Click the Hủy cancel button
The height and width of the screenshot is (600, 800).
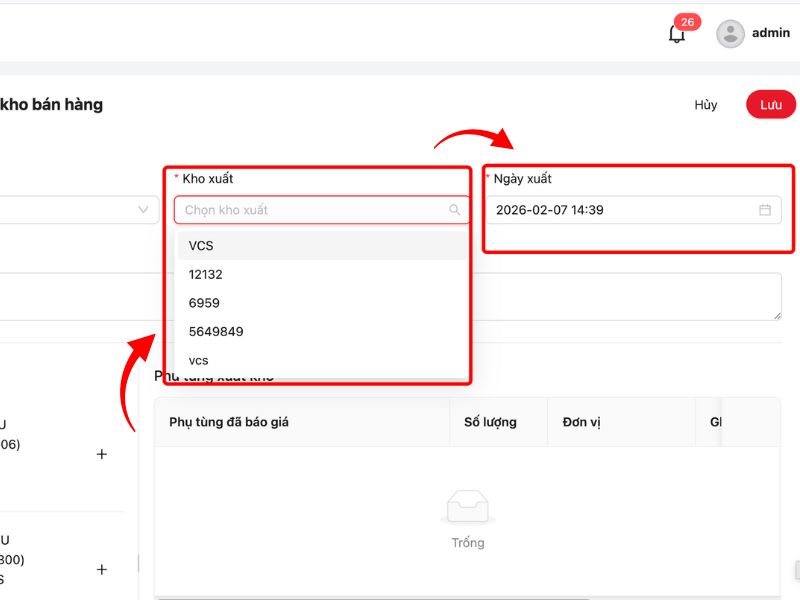[705, 105]
